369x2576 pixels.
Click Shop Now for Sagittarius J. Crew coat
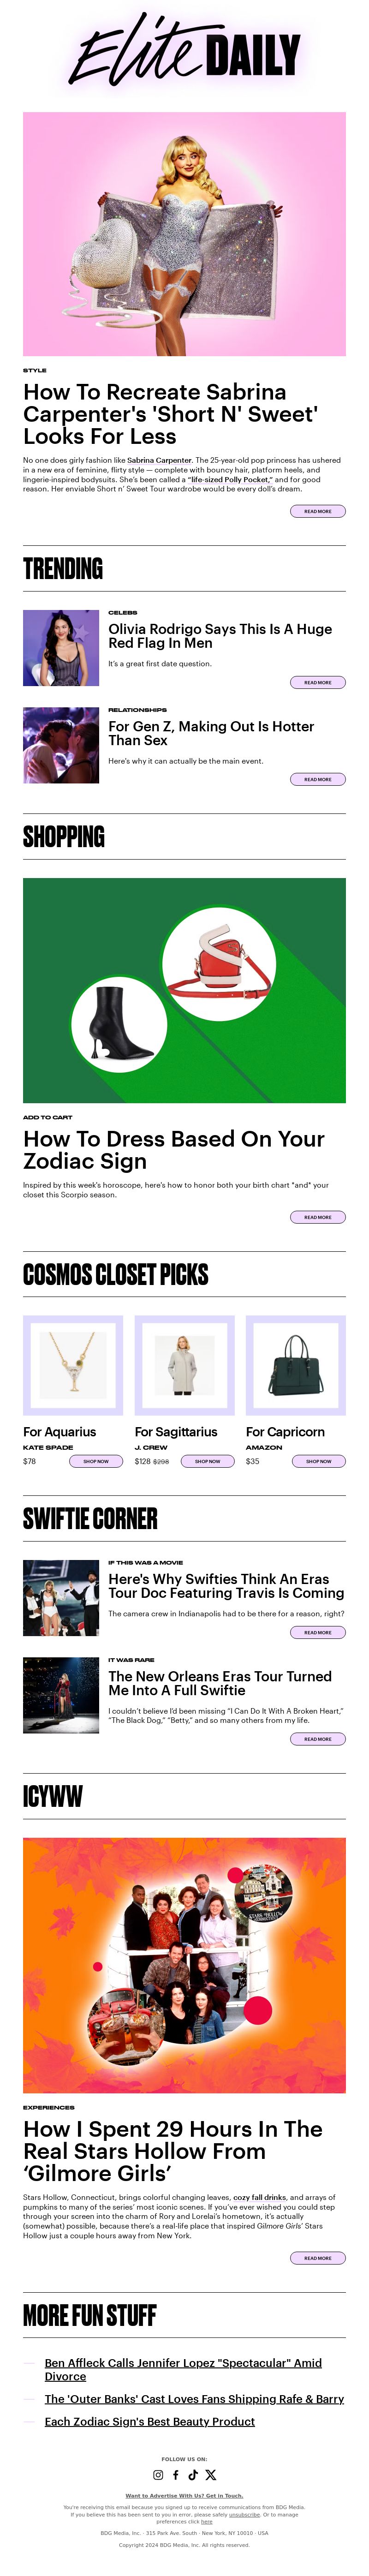tap(208, 1461)
